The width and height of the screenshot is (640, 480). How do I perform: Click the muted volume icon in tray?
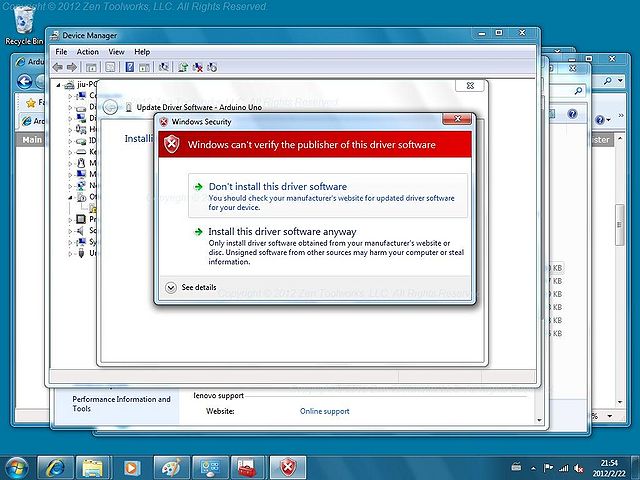(x=578, y=469)
